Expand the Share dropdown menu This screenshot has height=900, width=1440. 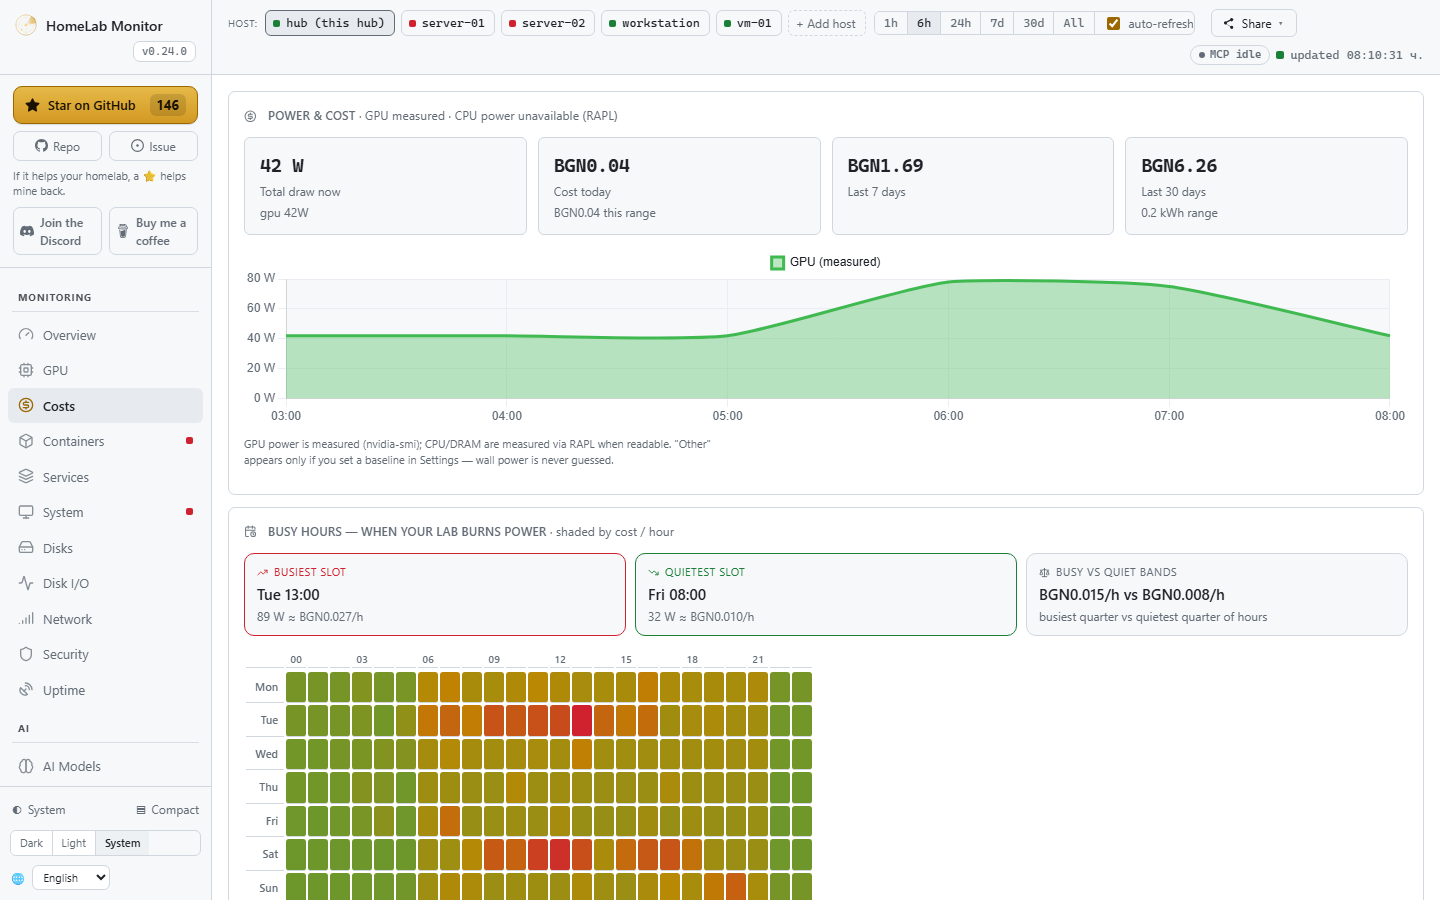pyautogui.click(x=1253, y=23)
